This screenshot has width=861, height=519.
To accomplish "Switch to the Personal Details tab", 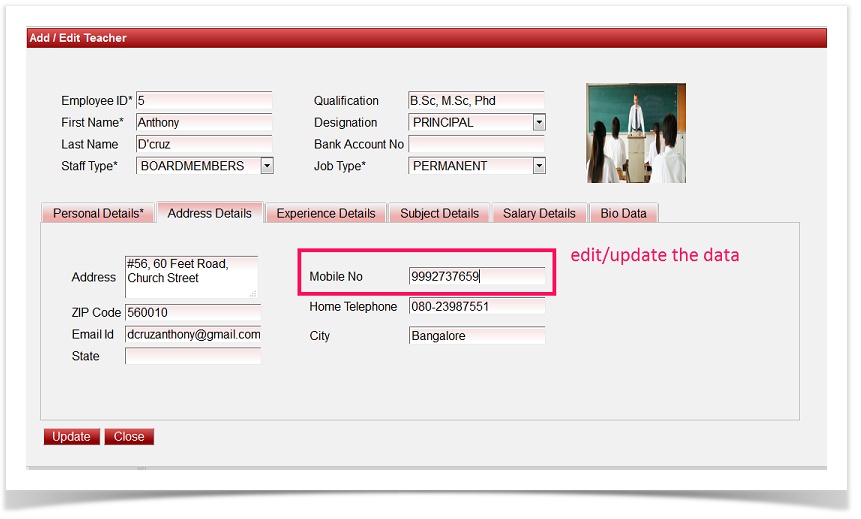I will tap(98, 213).
